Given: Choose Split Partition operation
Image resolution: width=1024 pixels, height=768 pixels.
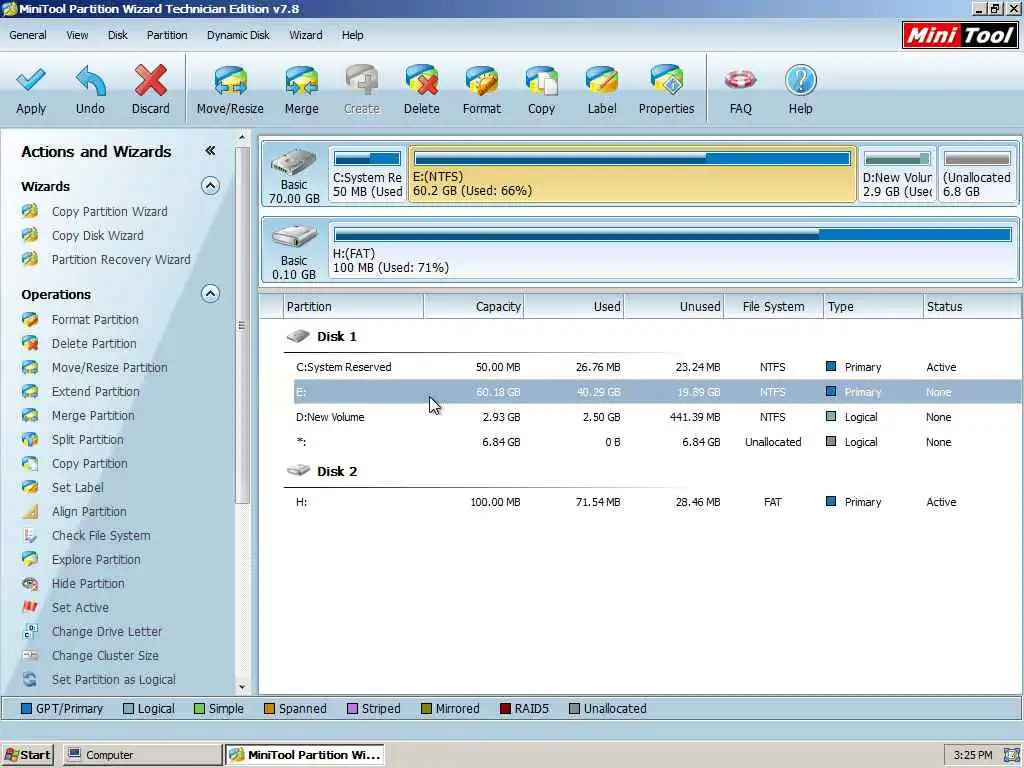Looking at the screenshot, I should tap(88, 440).
